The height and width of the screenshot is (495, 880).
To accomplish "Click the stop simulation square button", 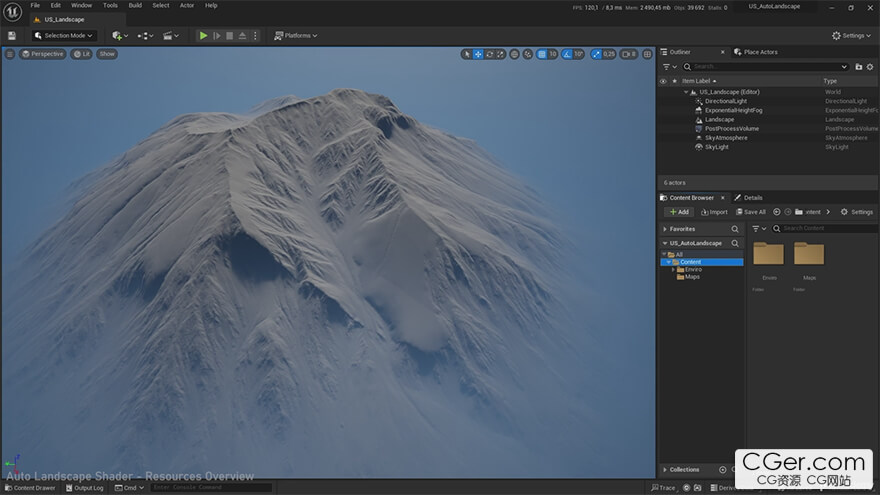I will (x=230, y=35).
